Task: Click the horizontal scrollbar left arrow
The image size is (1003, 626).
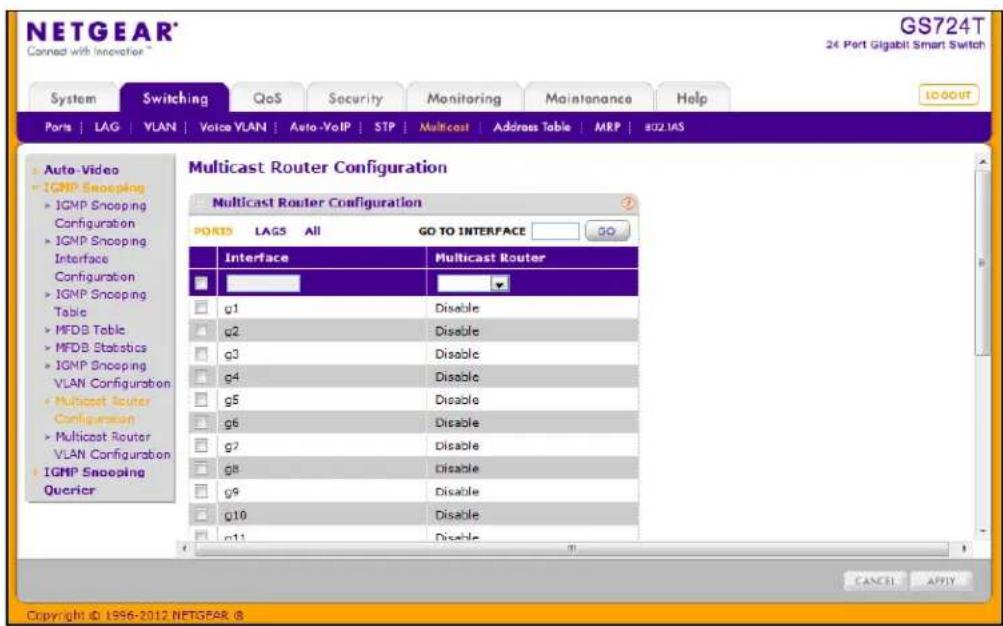Action: [x=186, y=549]
